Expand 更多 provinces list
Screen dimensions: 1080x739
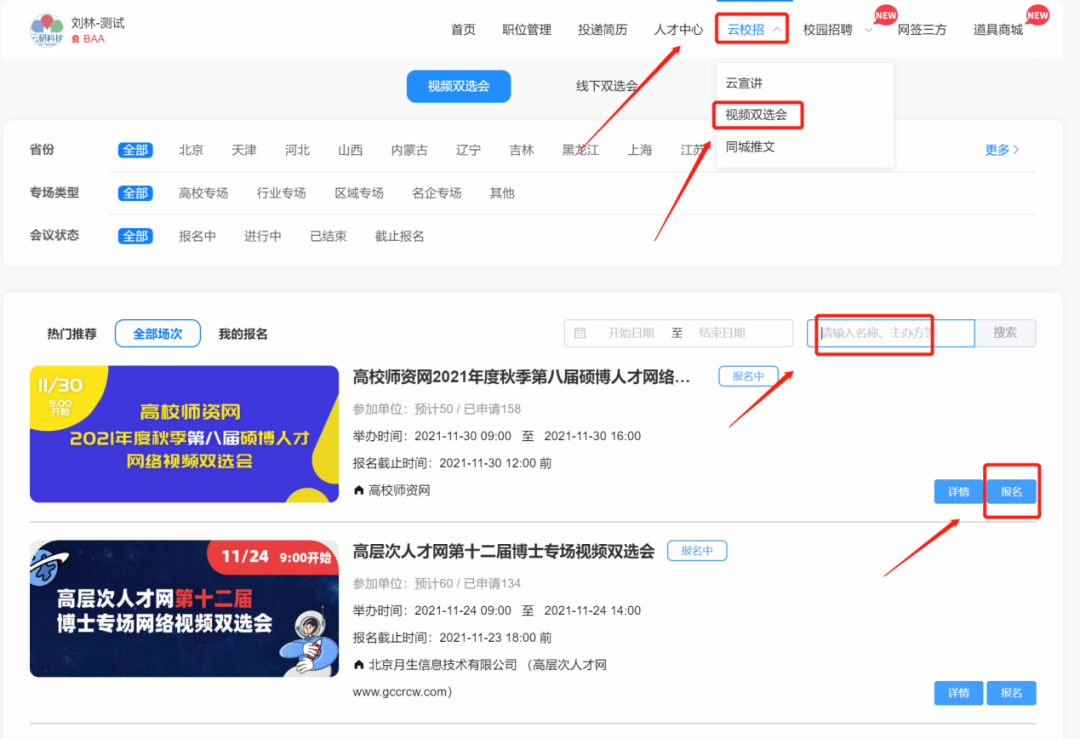tap(1002, 150)
